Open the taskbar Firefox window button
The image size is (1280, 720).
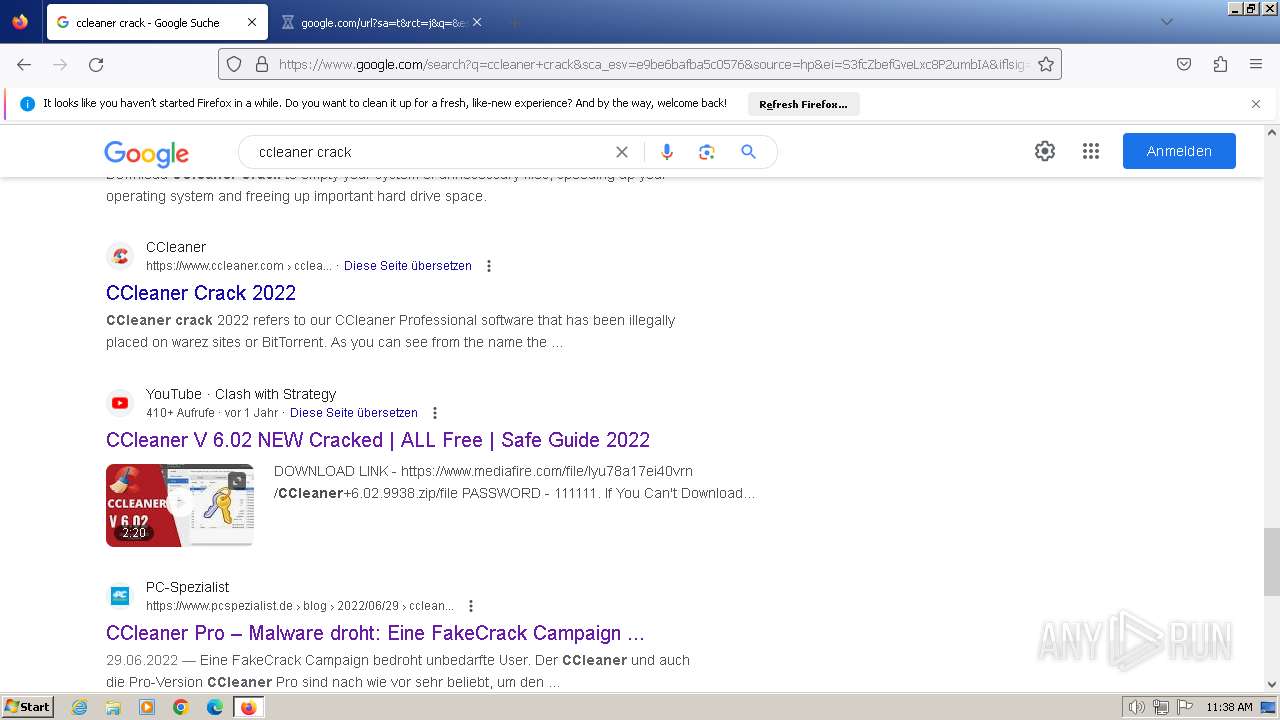pyautogui.click(x=248, y=707)
